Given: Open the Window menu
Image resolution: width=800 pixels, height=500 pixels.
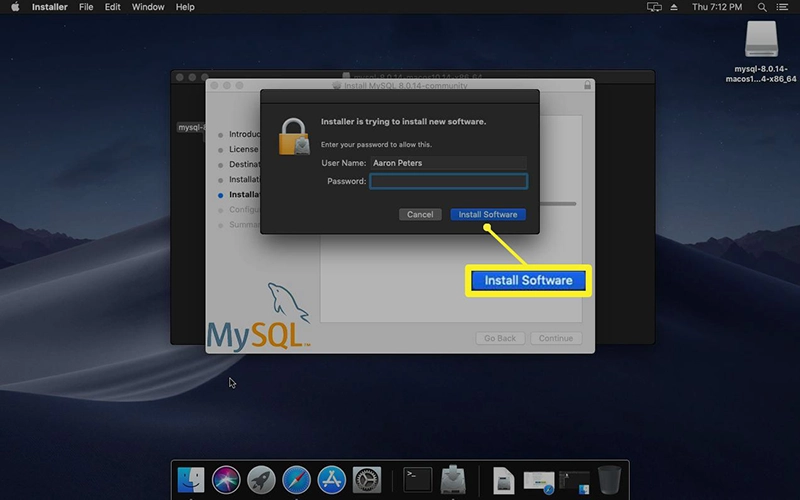Looking at the screenshot, I should (148, 7).
